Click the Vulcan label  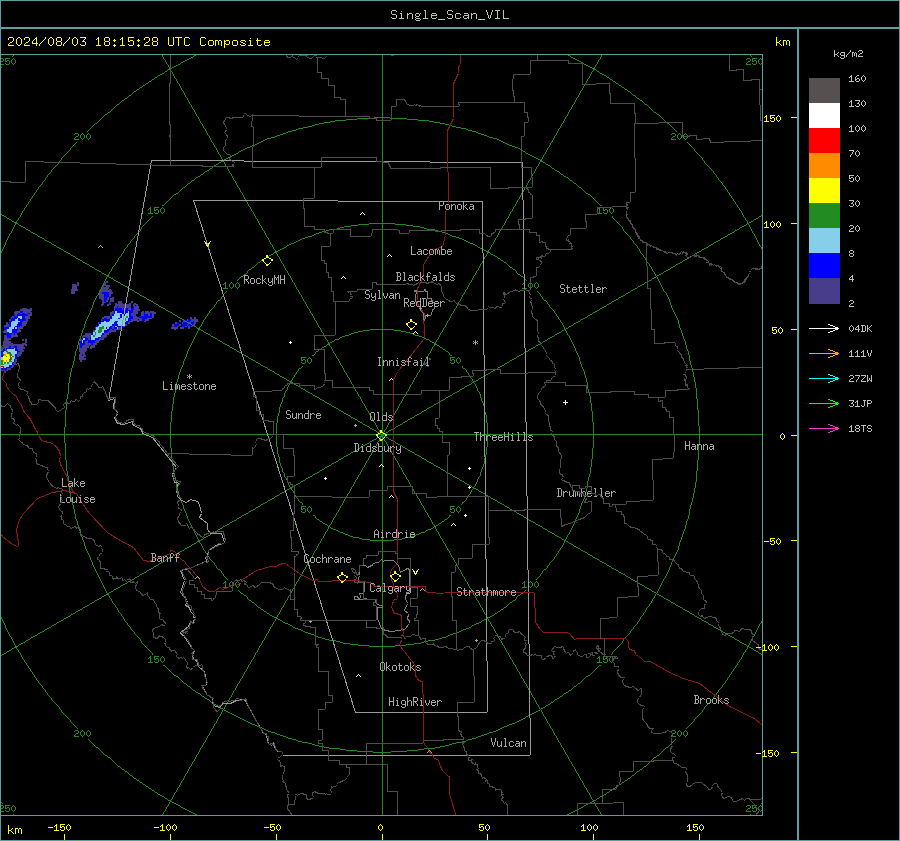pyautogui.click(x=508, y=743)
